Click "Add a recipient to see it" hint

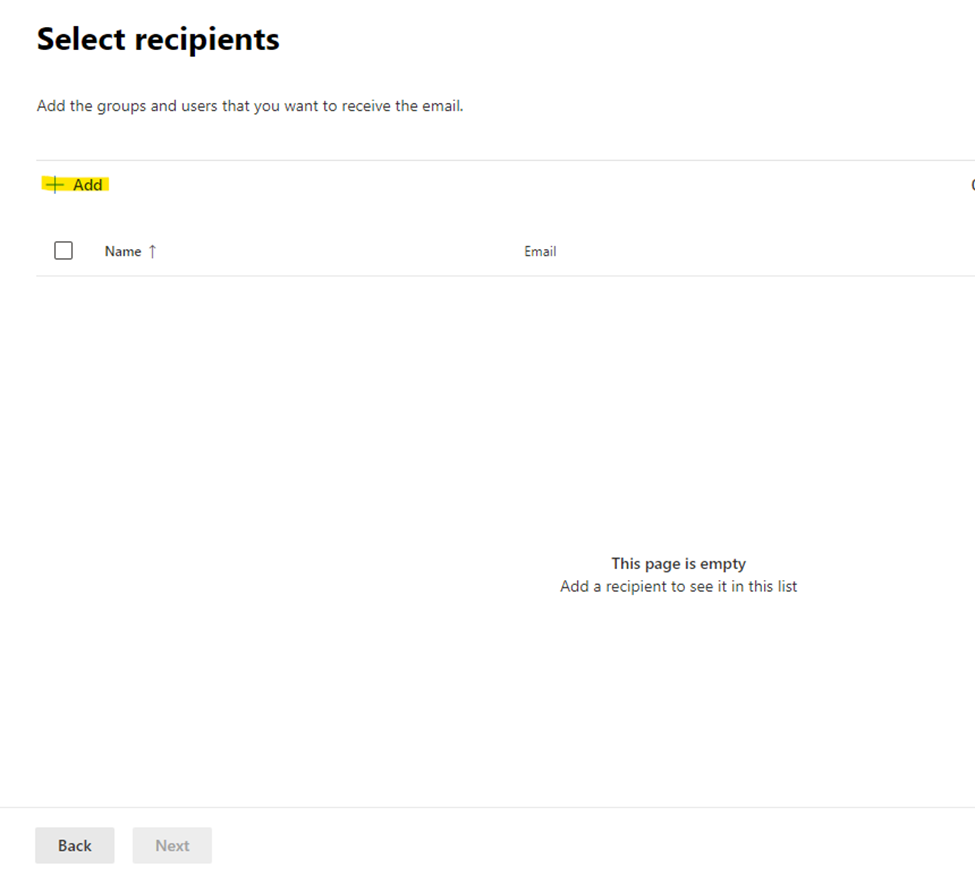pos(678,586)
